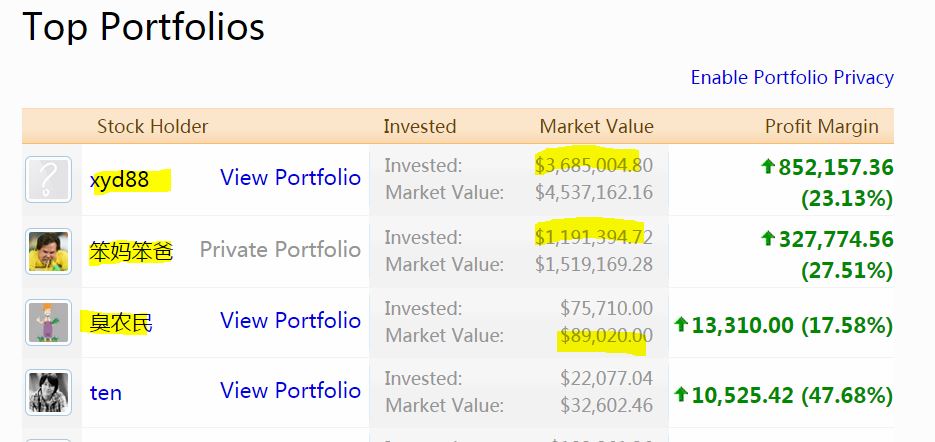Image resolution: width=935 pixels, height=442 pixels.
Task: Click the Profit Margin column header
Action: (x=821, y=126)
